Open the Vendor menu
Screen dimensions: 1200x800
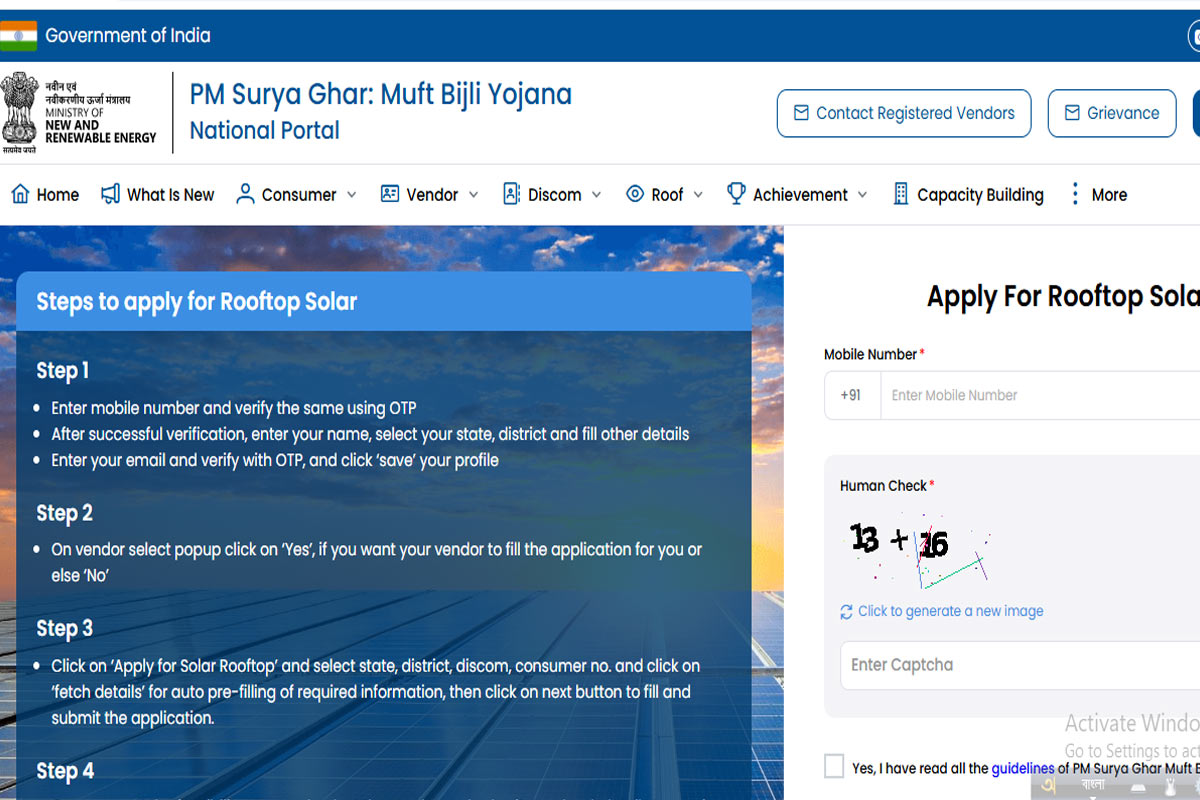[x=430, y=194]
